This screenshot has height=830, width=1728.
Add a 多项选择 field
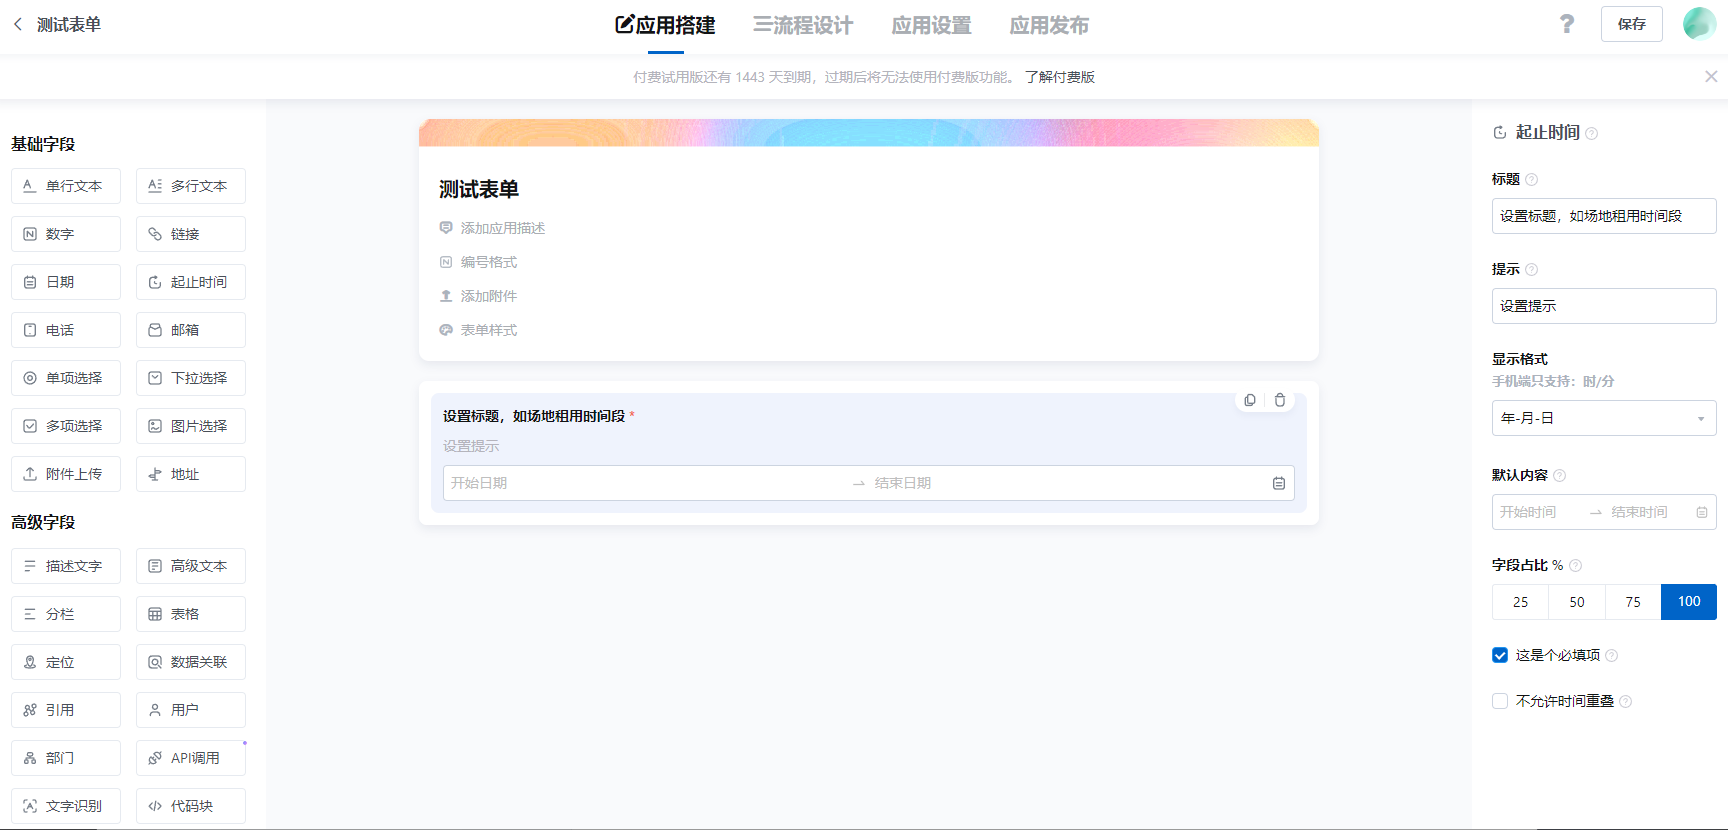[x=66, y=426]
